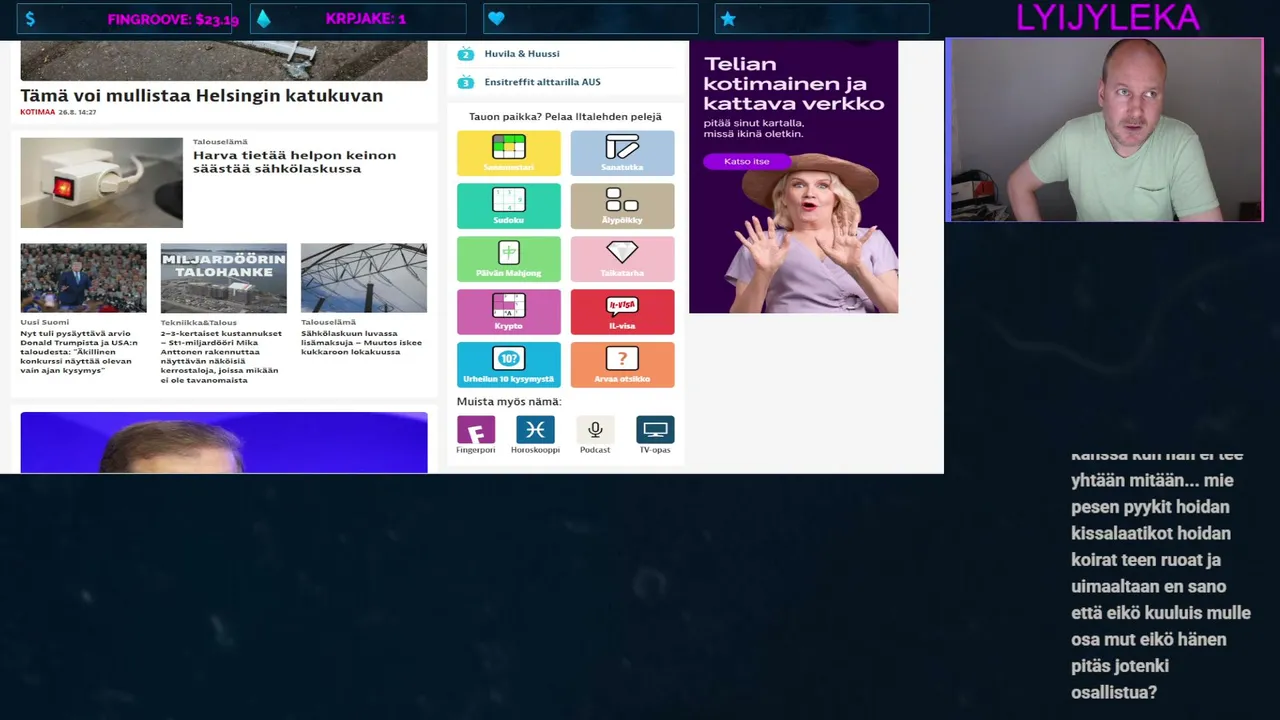Viewport: 1280px width, 720px height.
Task: Open the Mika Anttonen kerrostalo article text
Action: coord(220,357)
